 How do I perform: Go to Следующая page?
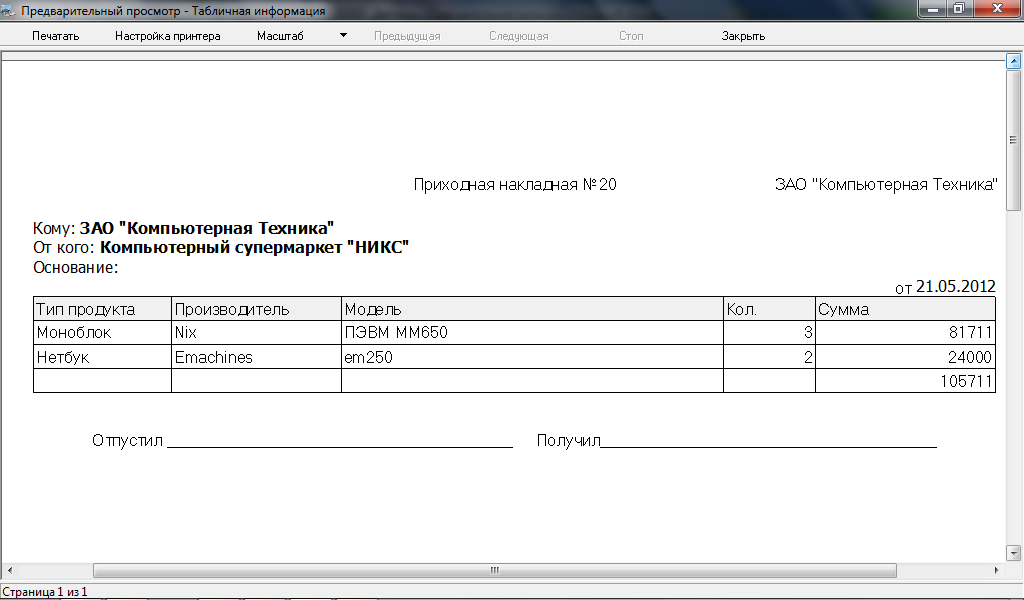click(519, 36)
